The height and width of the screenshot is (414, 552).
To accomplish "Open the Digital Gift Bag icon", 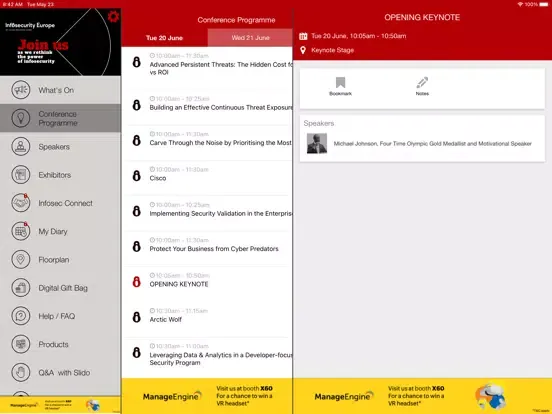I will (x=21, y=288).
